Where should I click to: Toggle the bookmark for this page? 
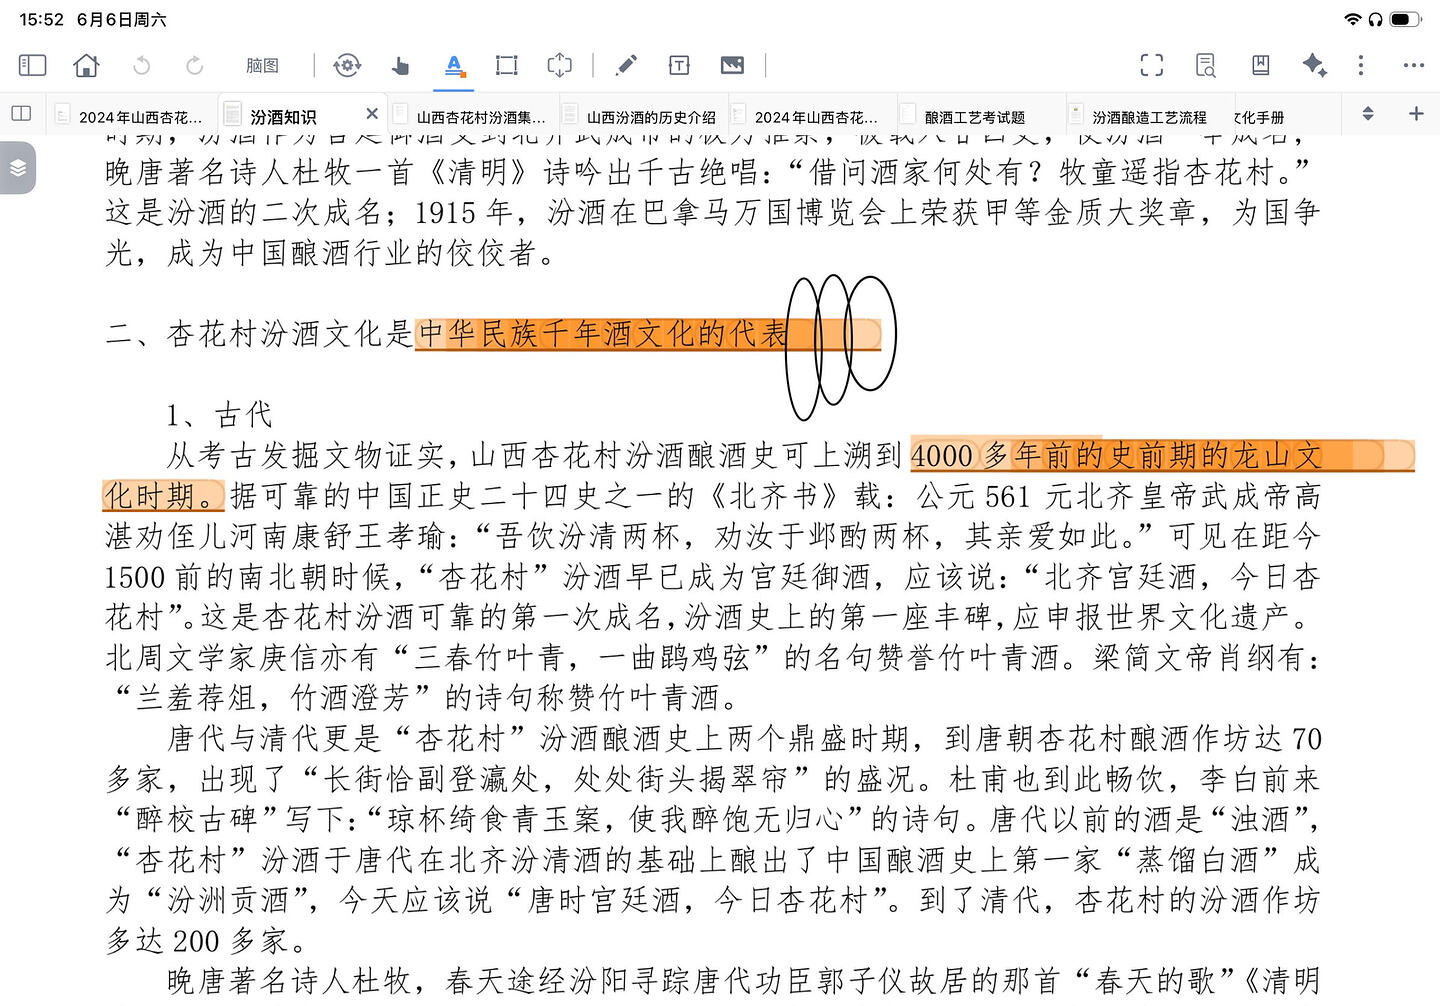[1260, 66]
